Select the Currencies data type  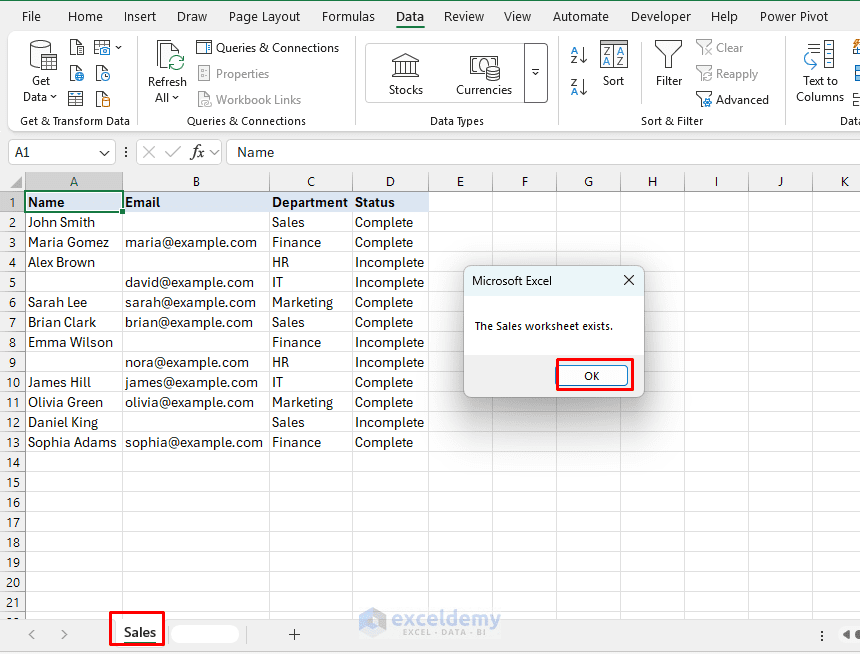(x=484, y=74)
